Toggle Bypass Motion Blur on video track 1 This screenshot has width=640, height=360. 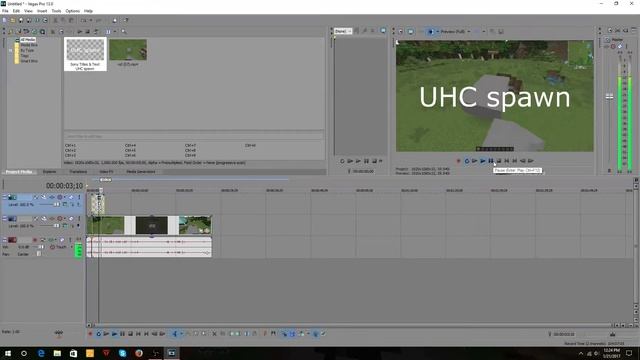point(36,197)
